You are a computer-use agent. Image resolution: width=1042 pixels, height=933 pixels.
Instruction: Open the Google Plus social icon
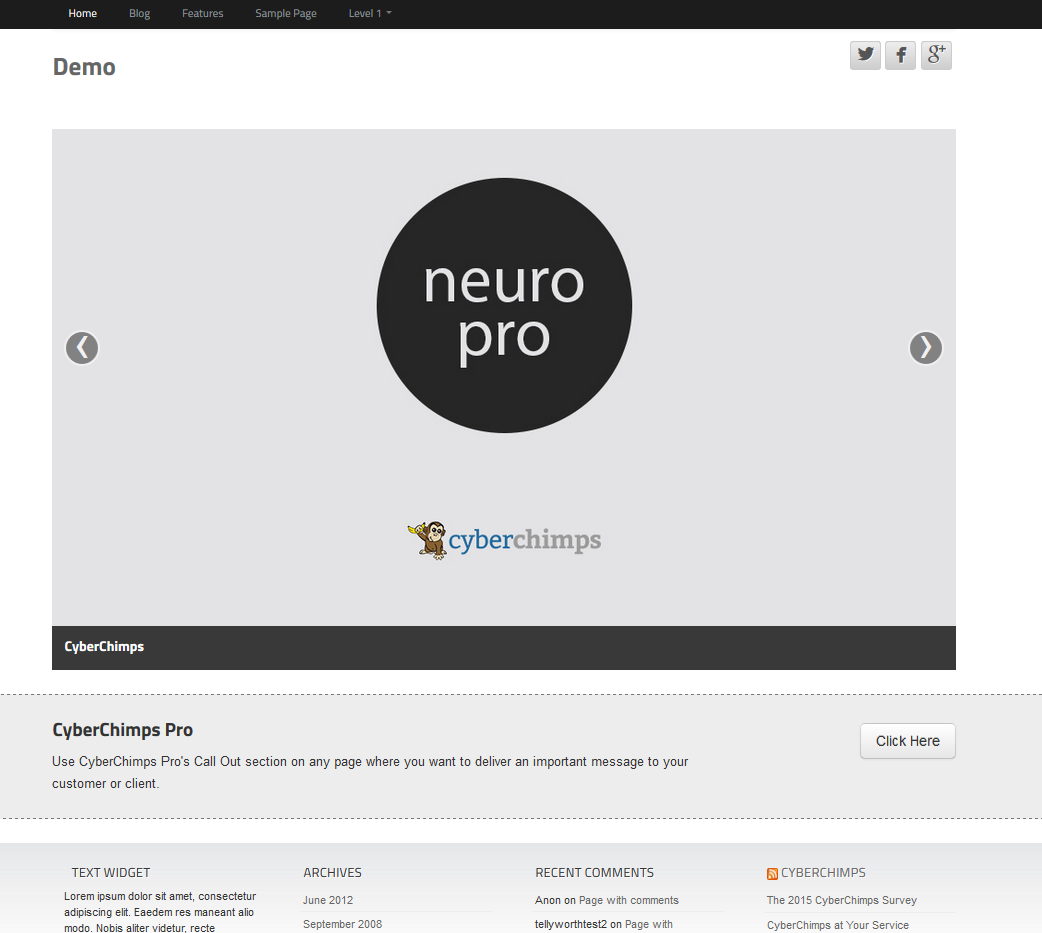(936, 55)
